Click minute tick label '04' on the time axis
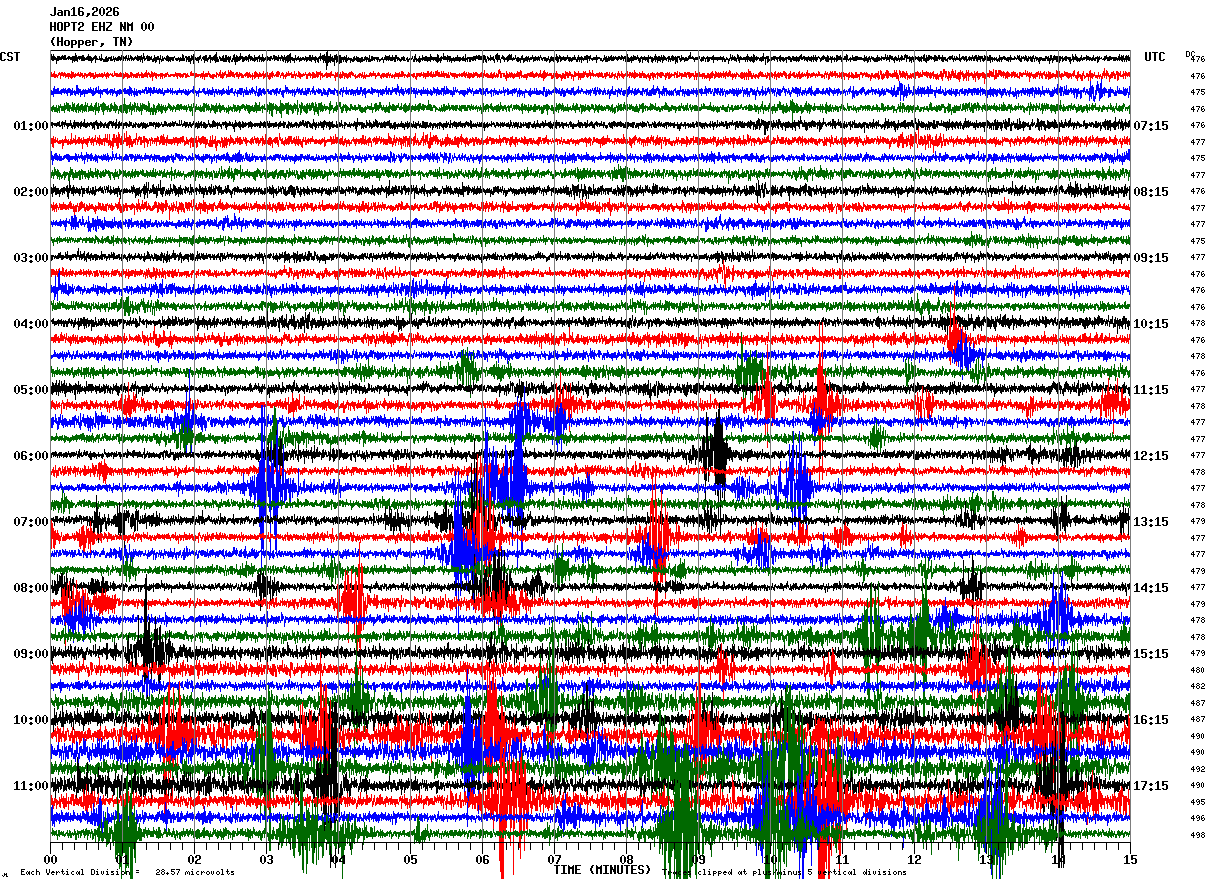 click(338, 860)
